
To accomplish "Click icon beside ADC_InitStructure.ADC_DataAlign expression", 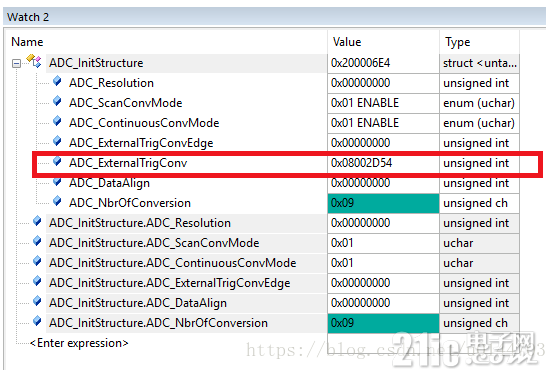I will click(37, 302).
